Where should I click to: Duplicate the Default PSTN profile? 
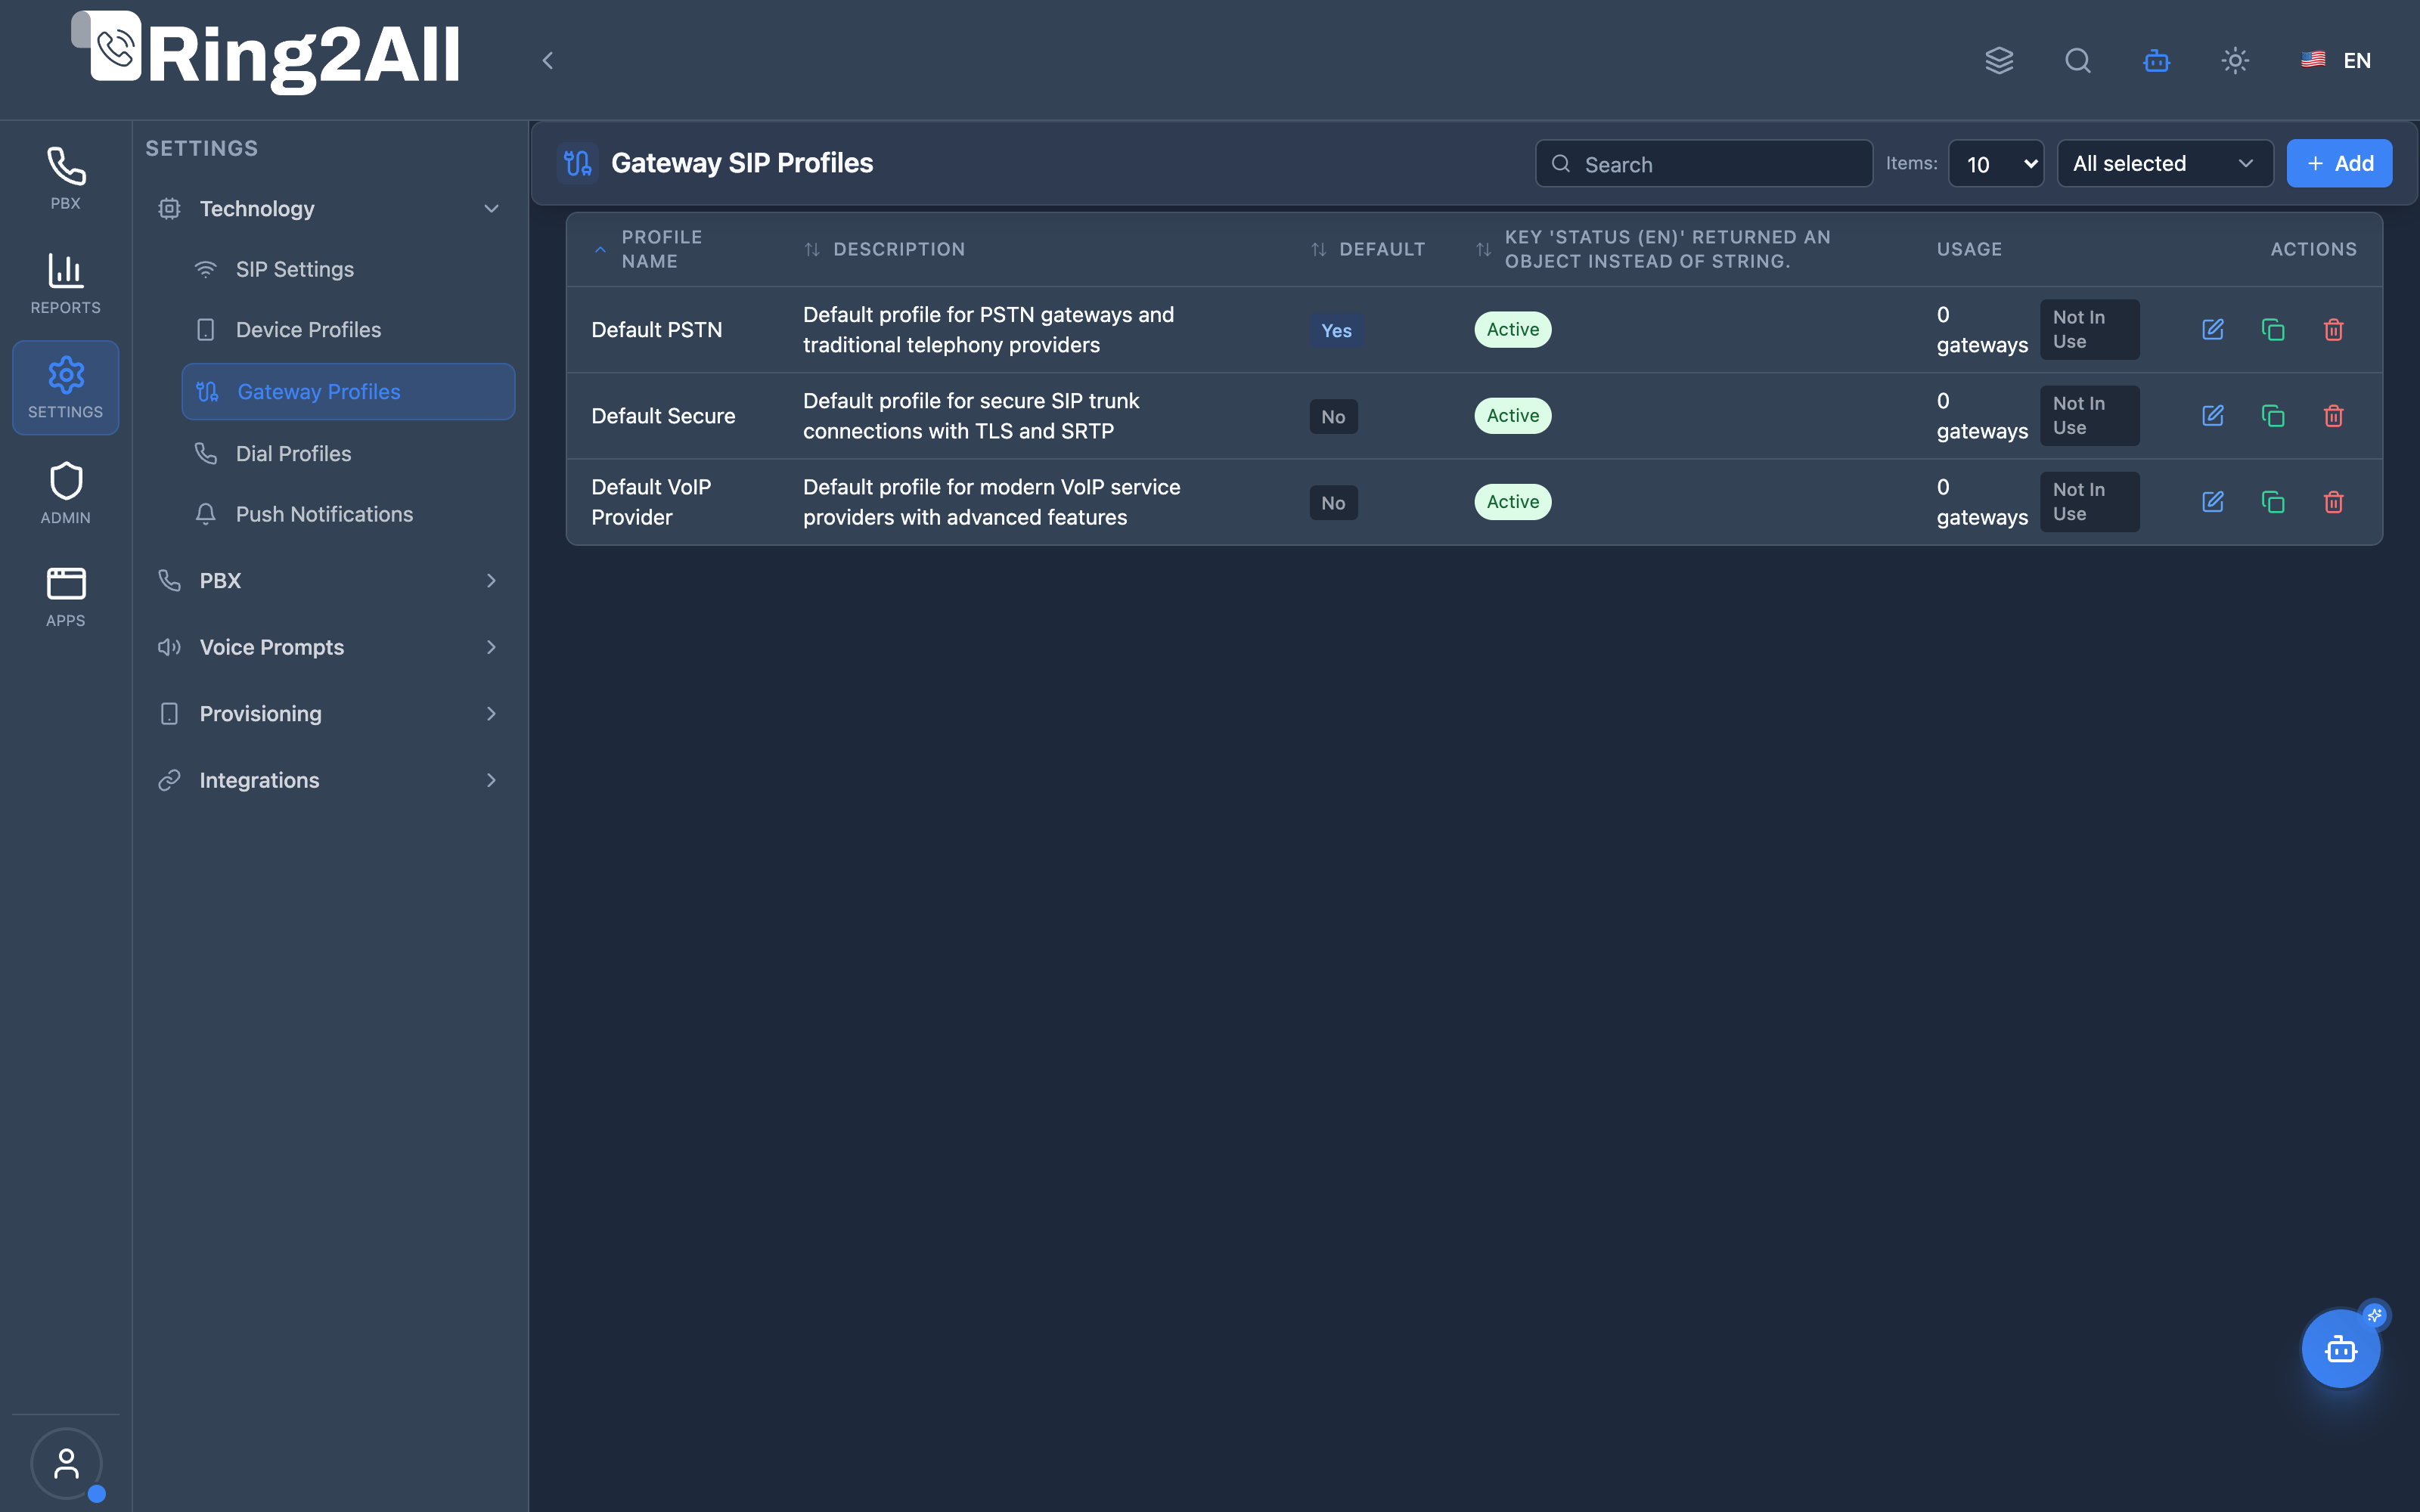[2273, 330]
